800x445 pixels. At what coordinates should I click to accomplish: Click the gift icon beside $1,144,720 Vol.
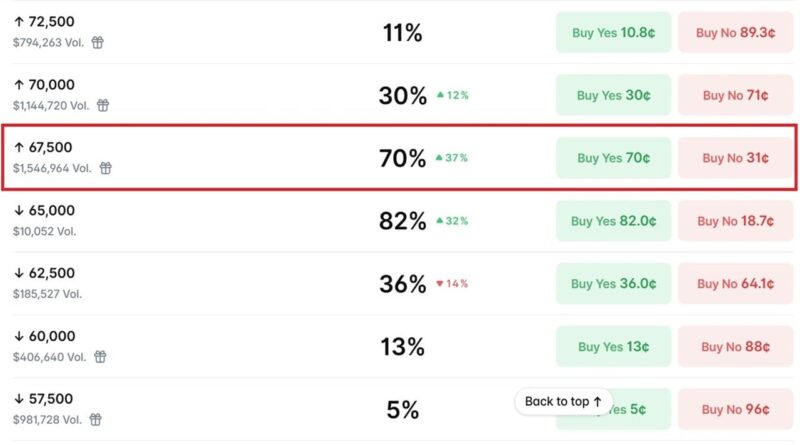[103, 105]
